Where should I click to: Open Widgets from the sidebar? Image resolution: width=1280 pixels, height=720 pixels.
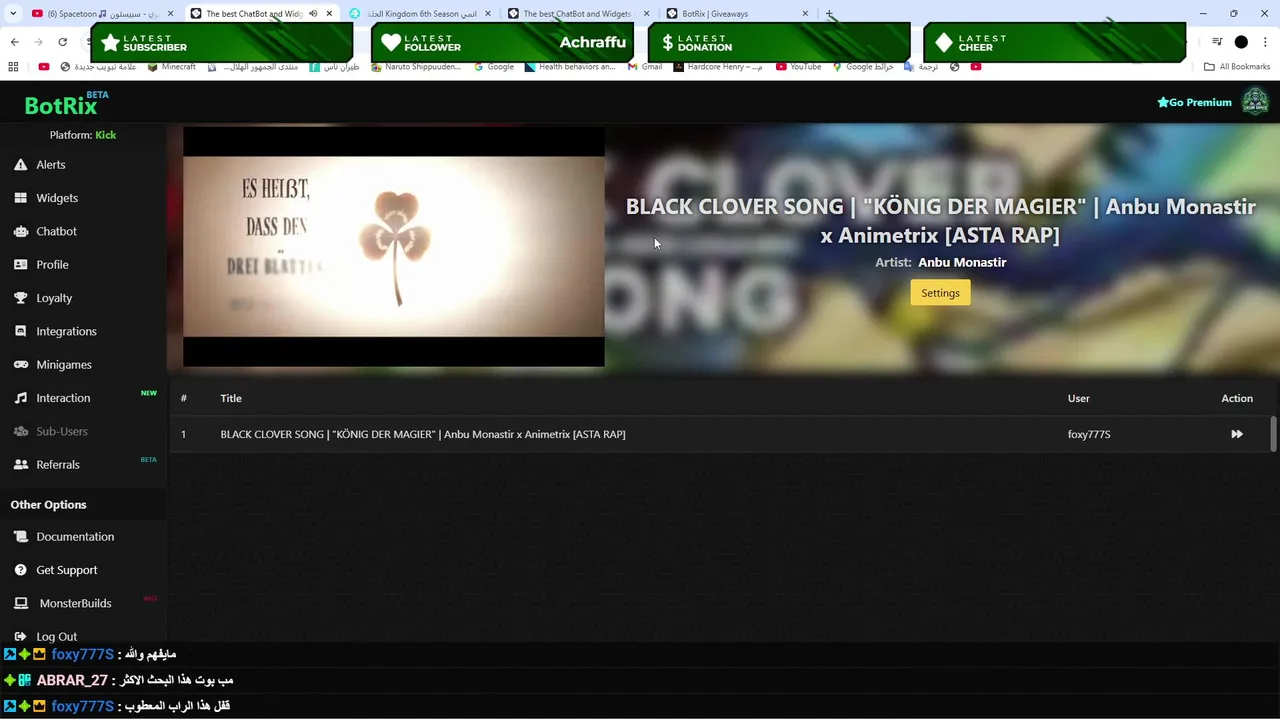point(57,198)
